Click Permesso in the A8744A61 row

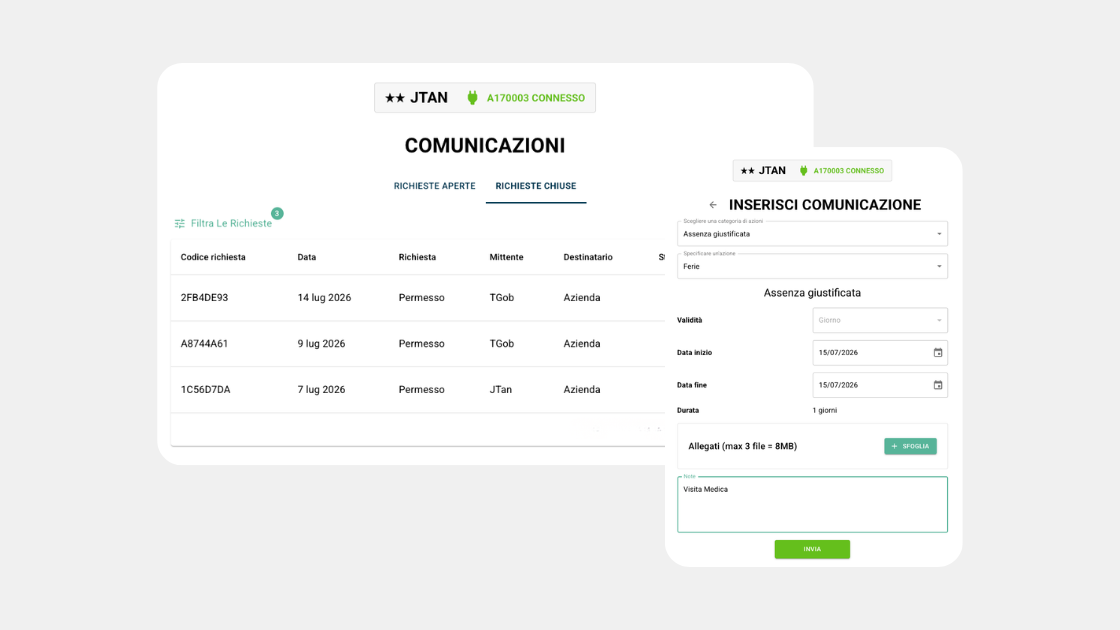pos(421,344)
